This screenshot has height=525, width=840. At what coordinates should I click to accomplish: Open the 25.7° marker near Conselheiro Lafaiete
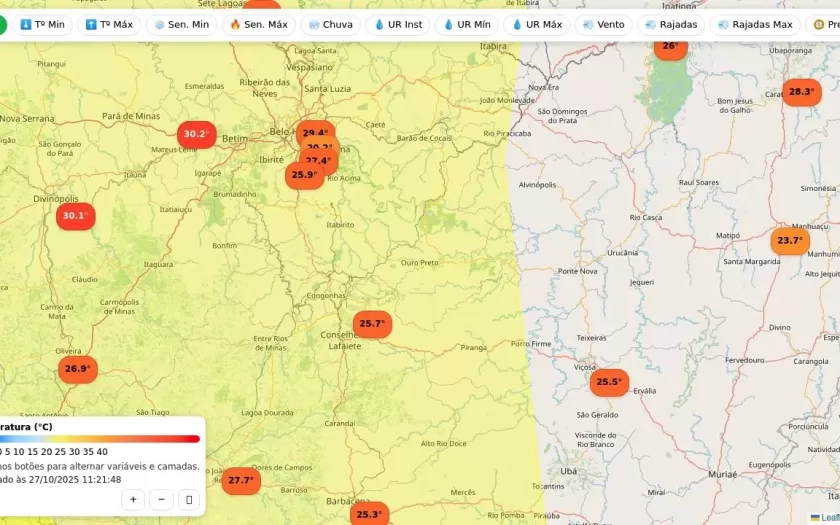[372, 324]
